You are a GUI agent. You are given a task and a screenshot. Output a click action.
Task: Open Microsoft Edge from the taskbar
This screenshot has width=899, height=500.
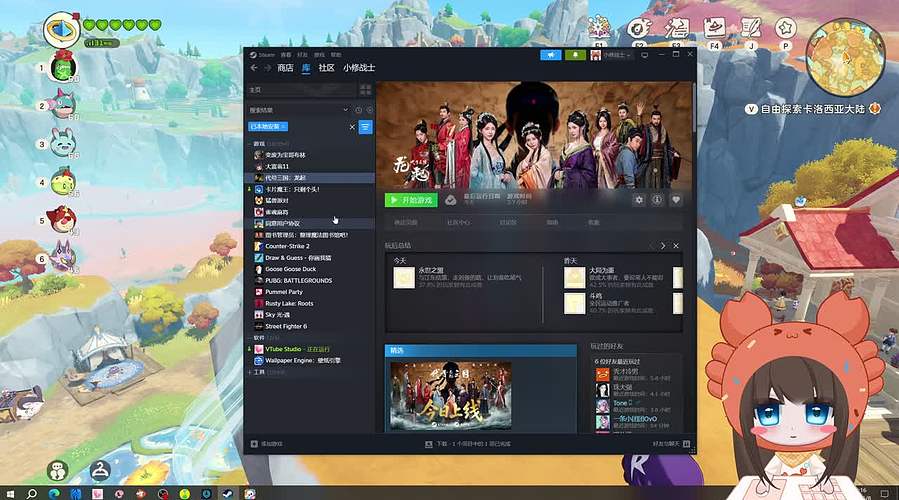54,493
